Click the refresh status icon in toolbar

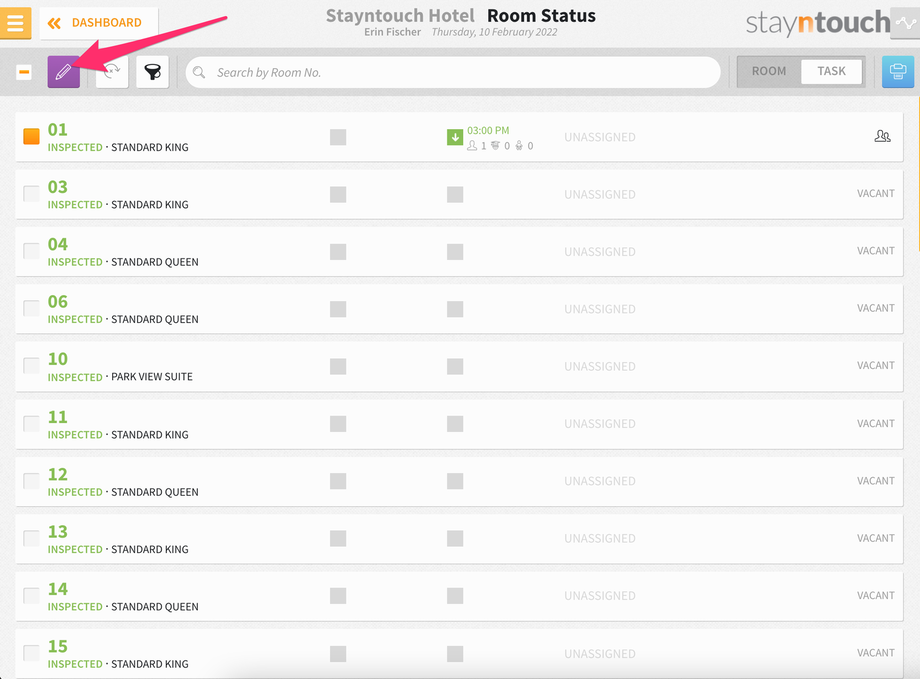(x=111, y=72)
